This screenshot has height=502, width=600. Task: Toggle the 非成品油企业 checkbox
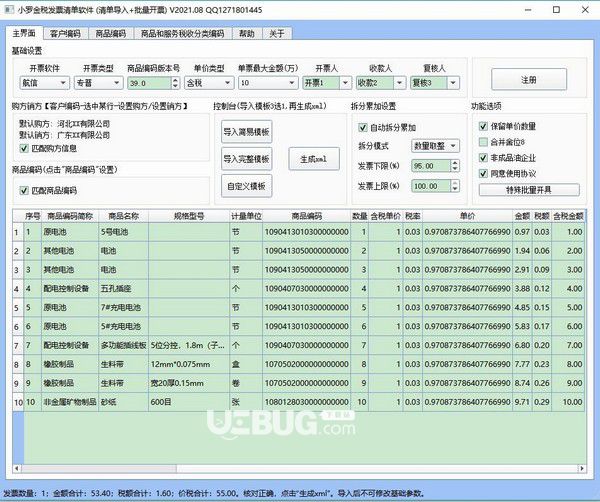(x=483, y=158)
